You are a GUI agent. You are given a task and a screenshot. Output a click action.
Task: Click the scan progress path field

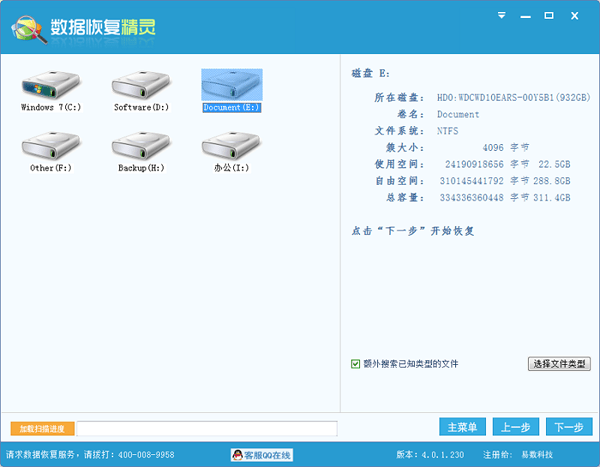[x=207, y=429]
